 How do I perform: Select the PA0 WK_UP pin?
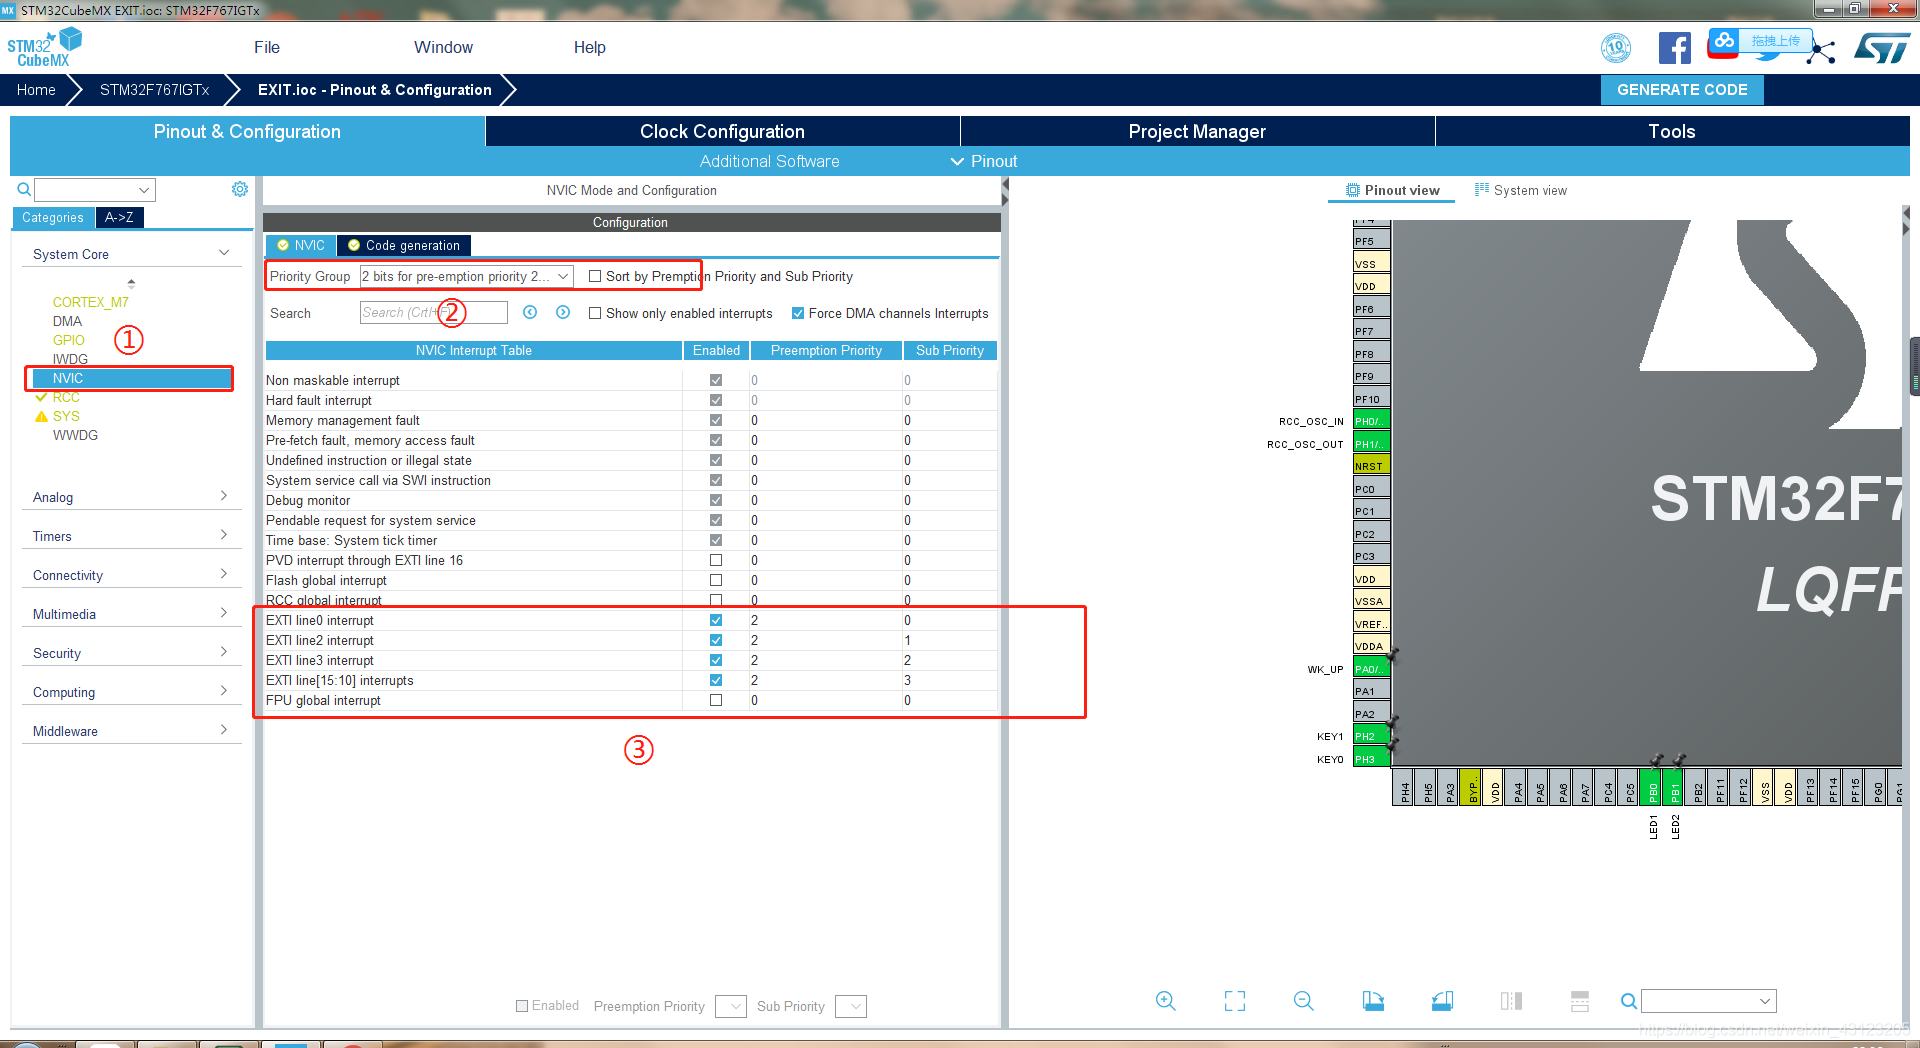point(1371,669)
